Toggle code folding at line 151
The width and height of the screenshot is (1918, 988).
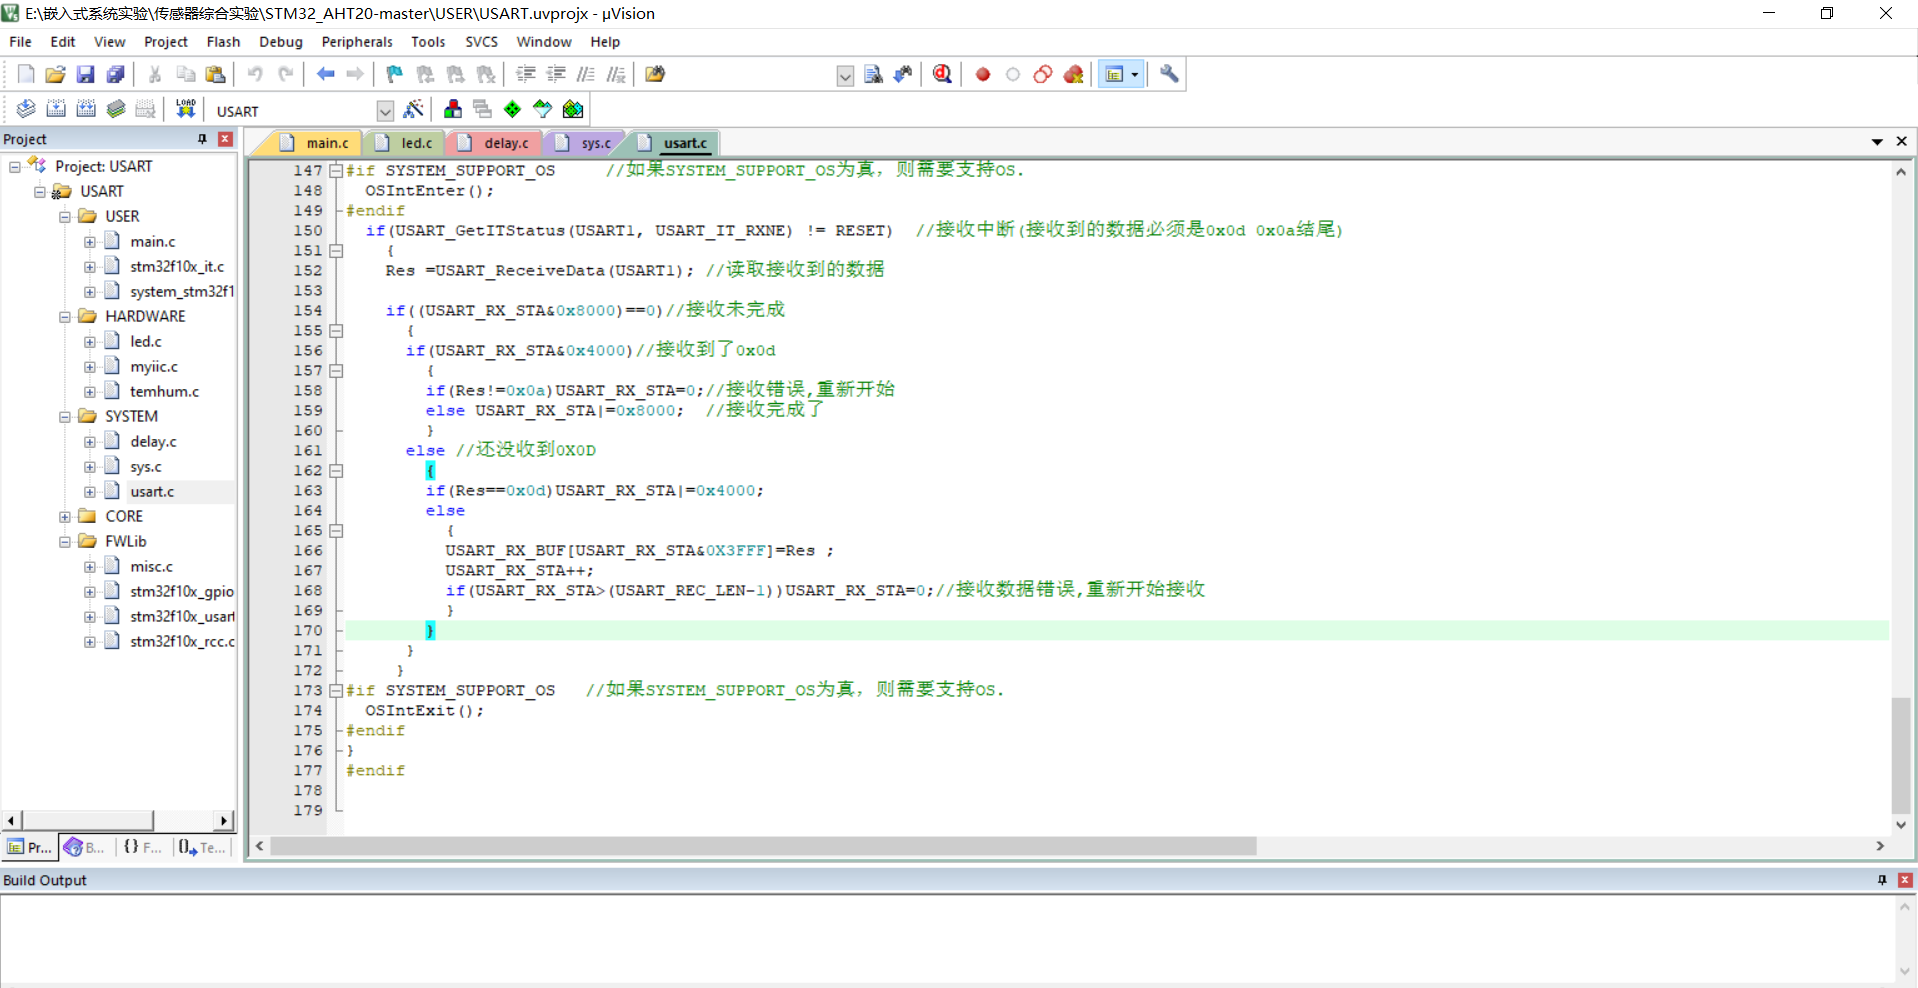(337, 251)
